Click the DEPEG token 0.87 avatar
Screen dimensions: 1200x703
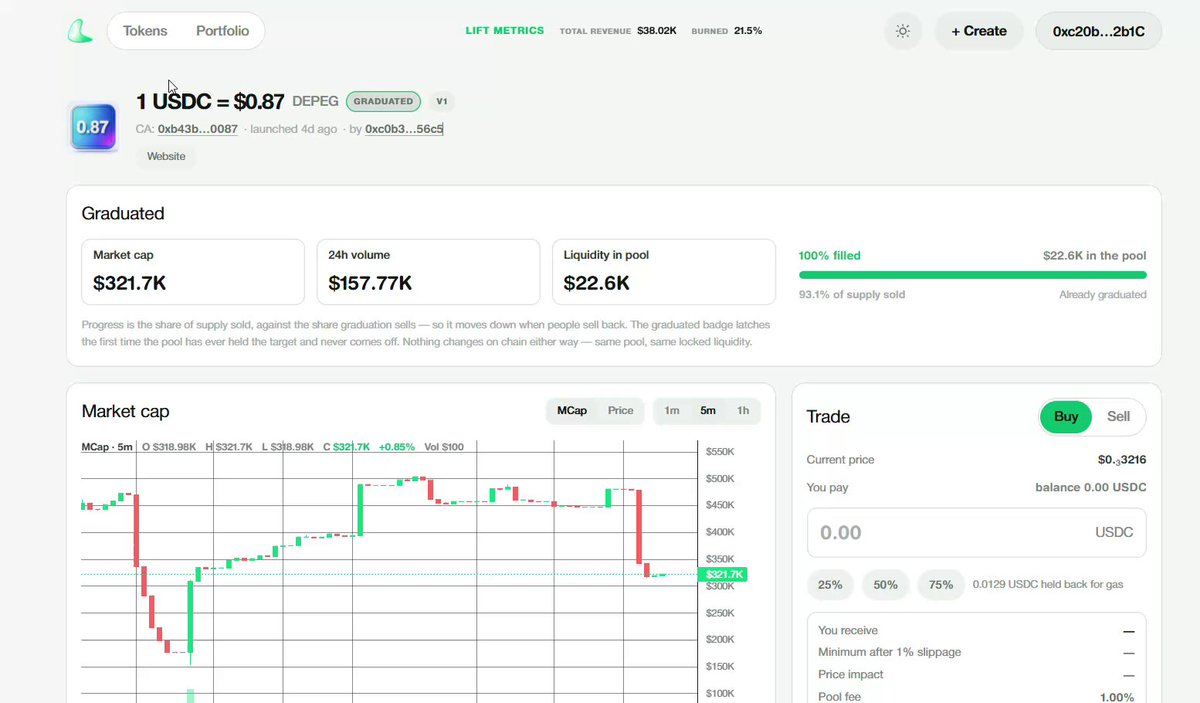(93, 127)
